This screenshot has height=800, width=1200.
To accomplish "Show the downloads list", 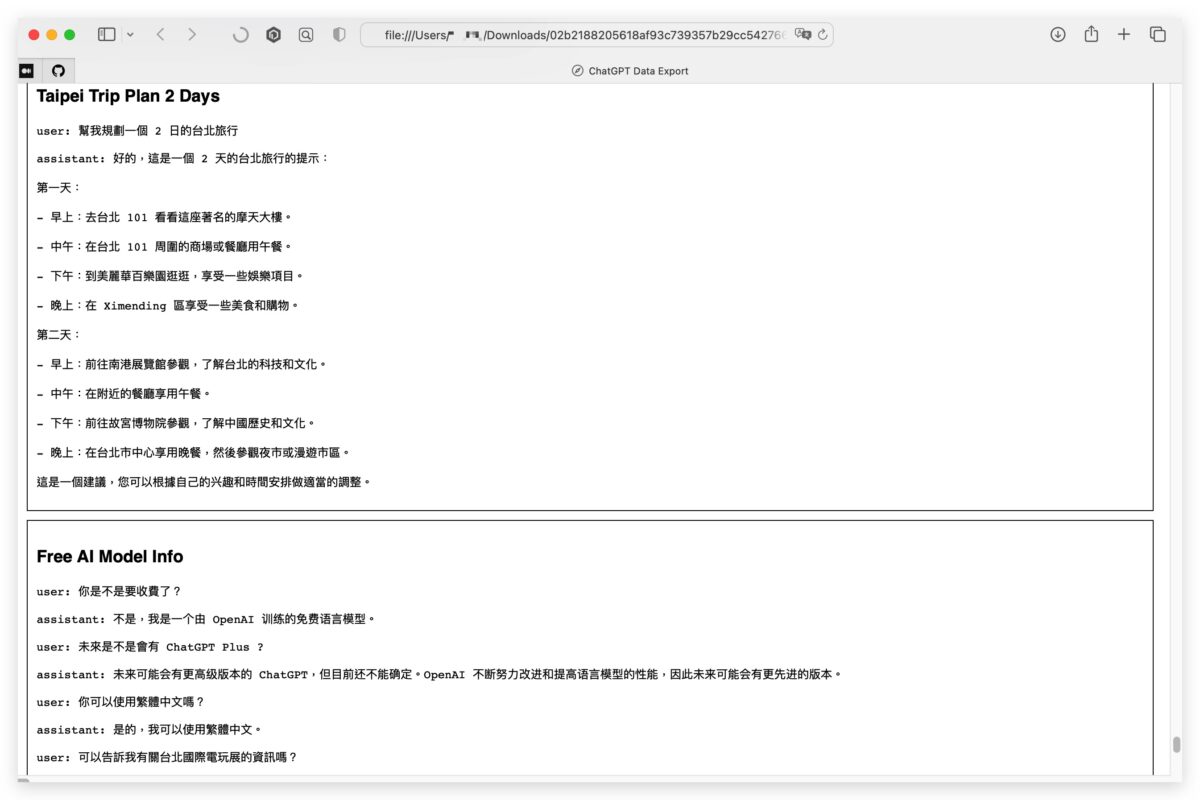I will click(1058, 34).
